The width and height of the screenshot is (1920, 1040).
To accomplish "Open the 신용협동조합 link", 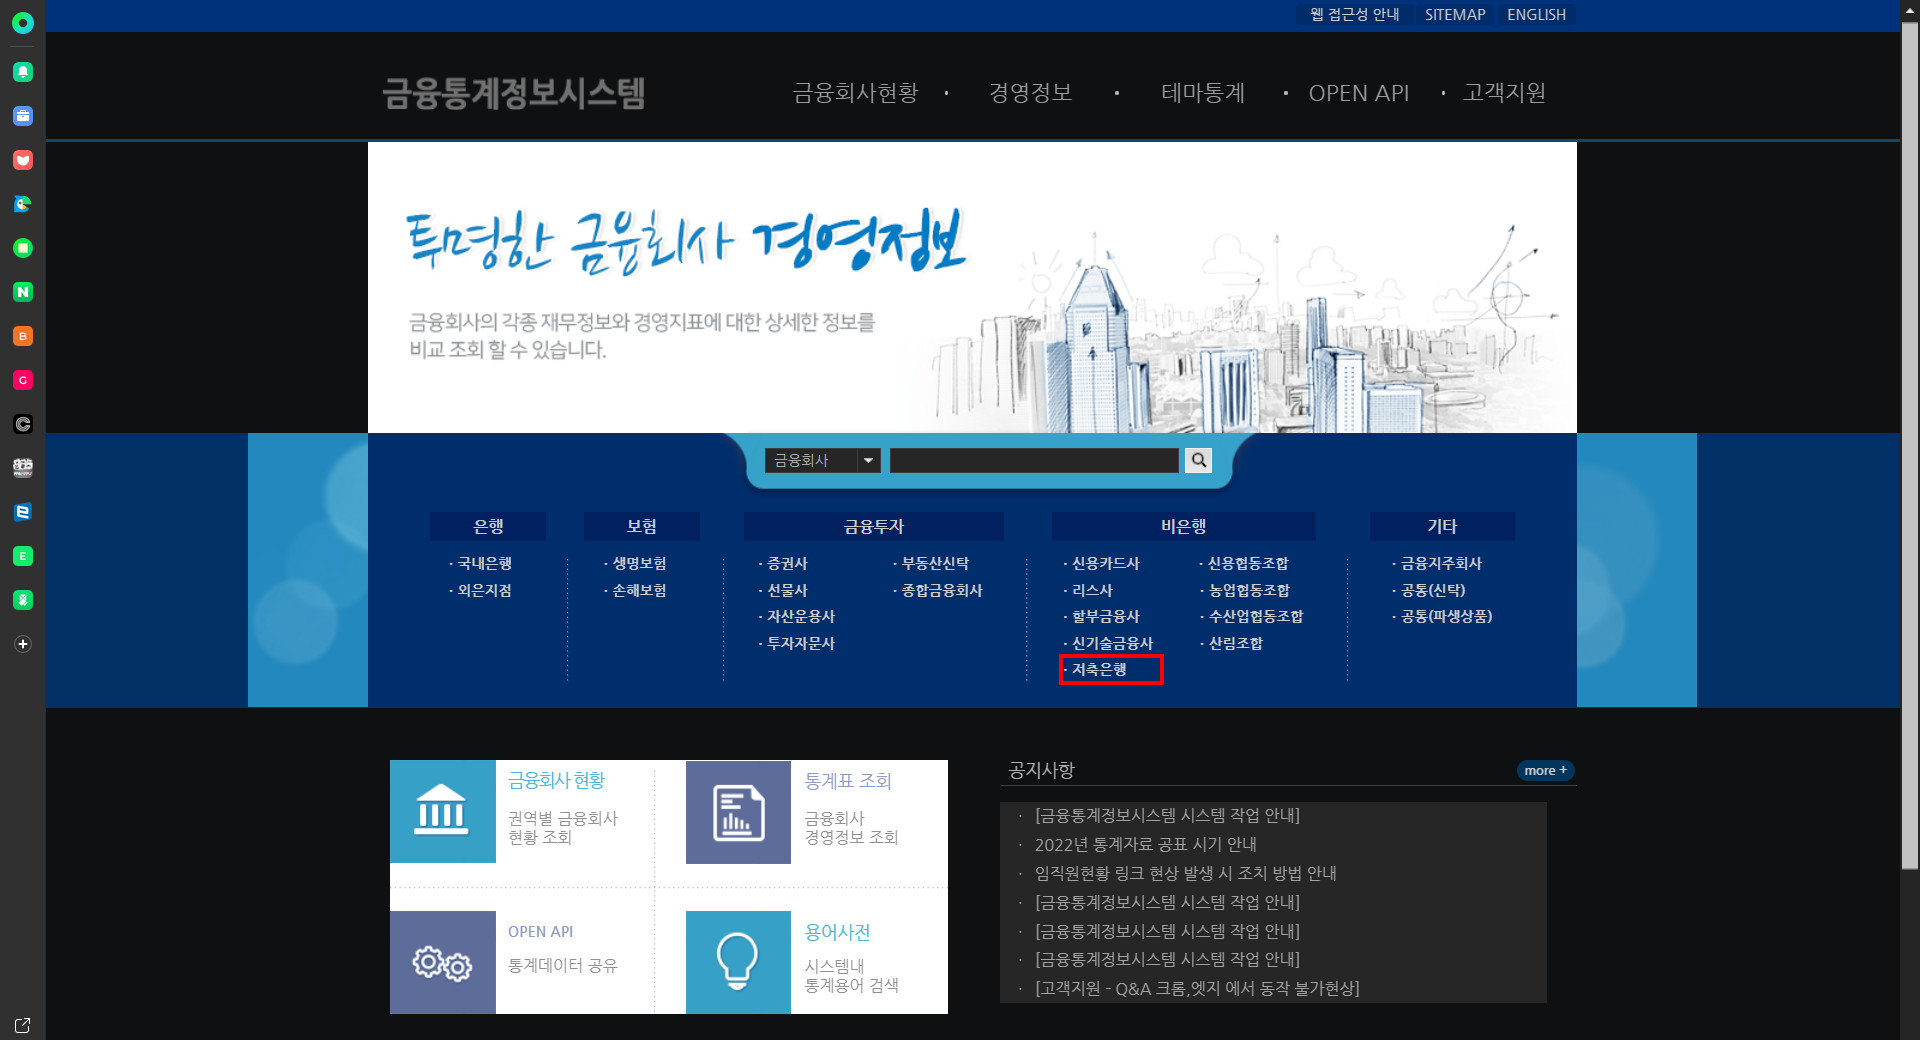I will [1248, 564].
